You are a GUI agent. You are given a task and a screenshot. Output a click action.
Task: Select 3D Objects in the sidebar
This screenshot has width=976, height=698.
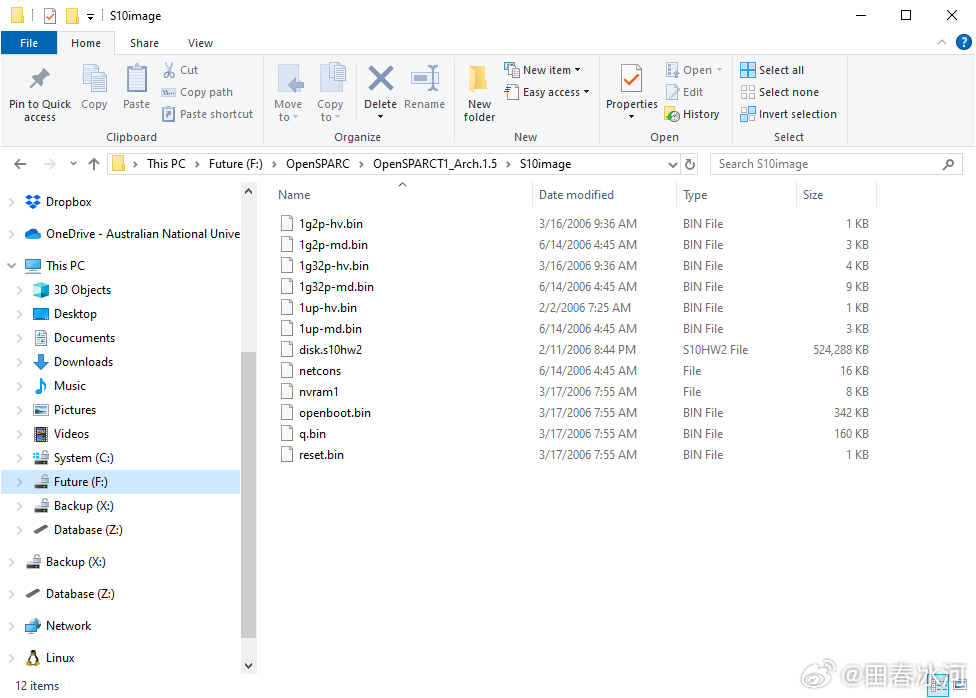point(82,290)
